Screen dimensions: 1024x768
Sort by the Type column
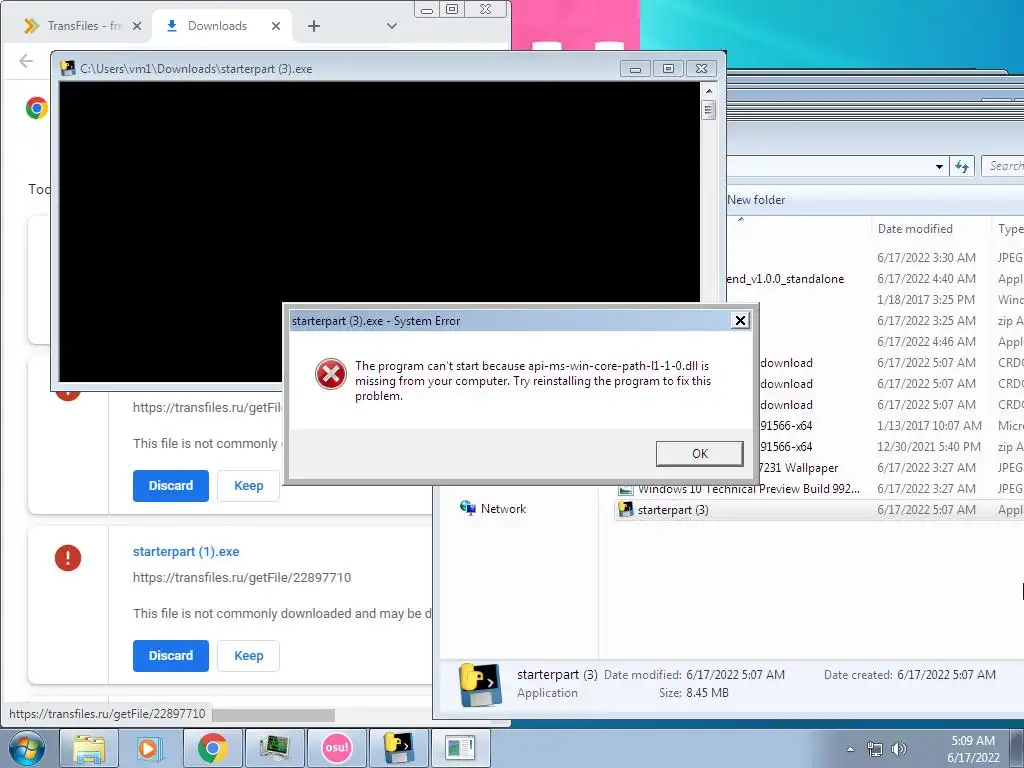(x=1008, y=229)
